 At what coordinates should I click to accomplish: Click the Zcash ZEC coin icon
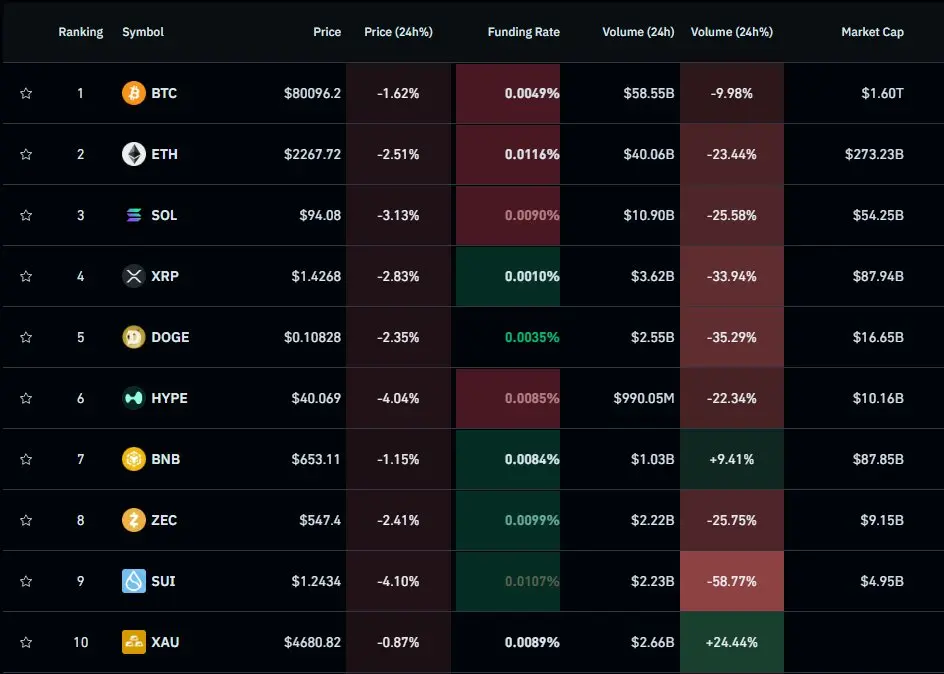pyautogui.click(x=134, y=520)
